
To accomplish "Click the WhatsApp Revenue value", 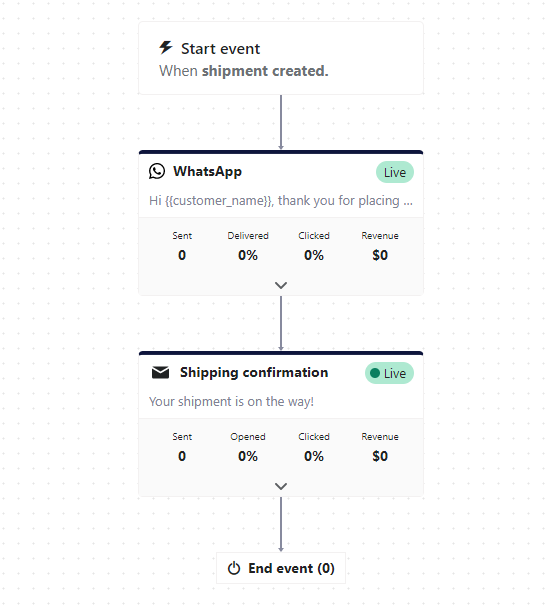I will pos(380,255).
